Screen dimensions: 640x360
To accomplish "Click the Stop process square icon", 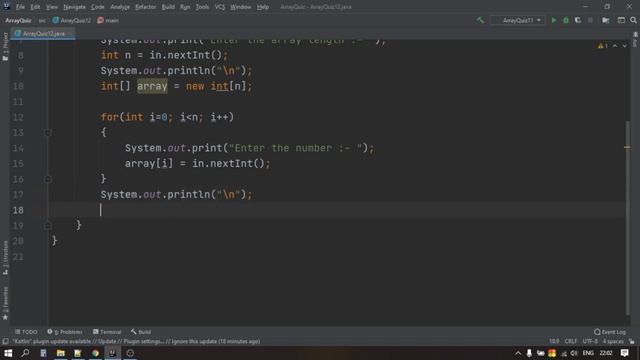I will pyautogui.click(x=590, y=20).
